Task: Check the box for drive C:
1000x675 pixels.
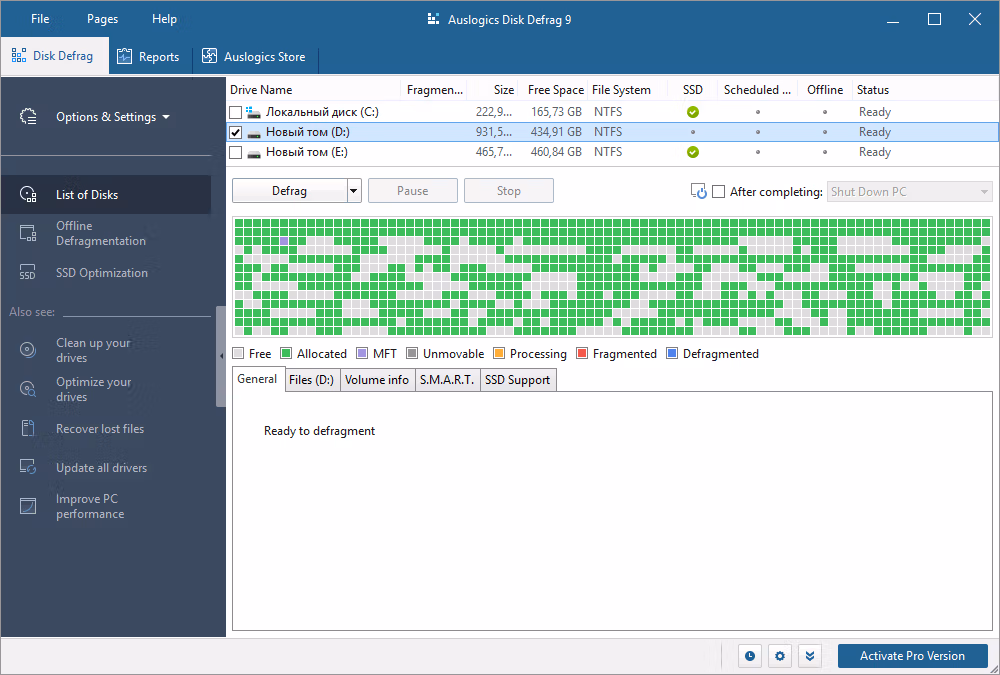Action: coord(235,112)
